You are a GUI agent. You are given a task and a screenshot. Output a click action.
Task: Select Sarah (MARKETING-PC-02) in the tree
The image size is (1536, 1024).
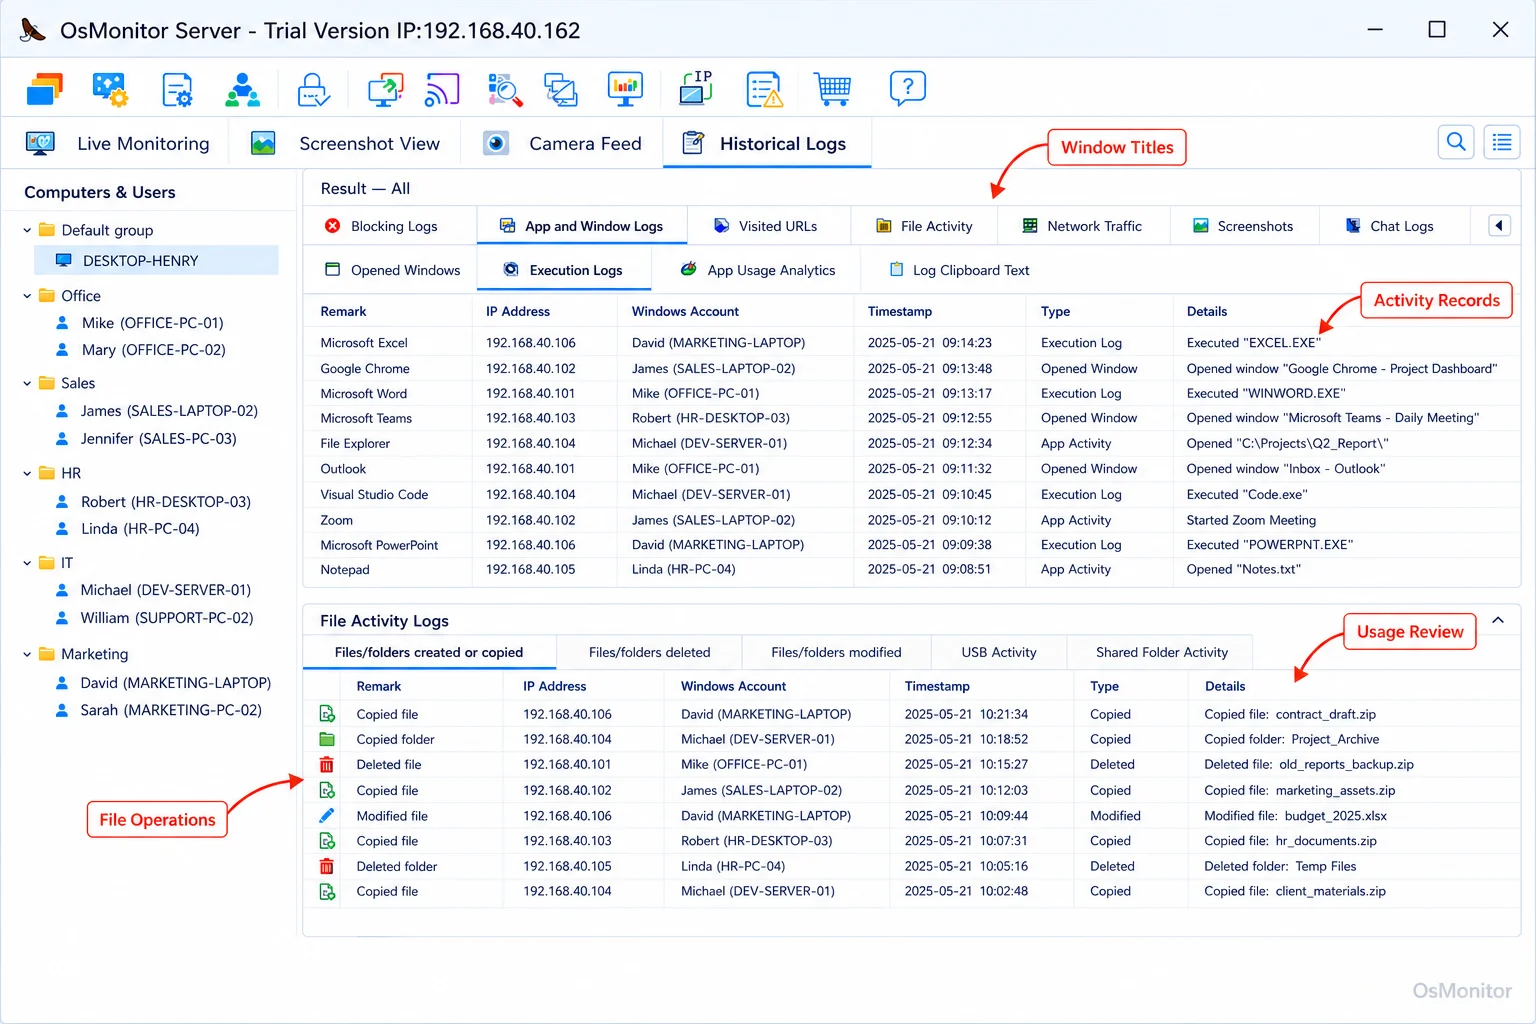(x=171, y=710)
